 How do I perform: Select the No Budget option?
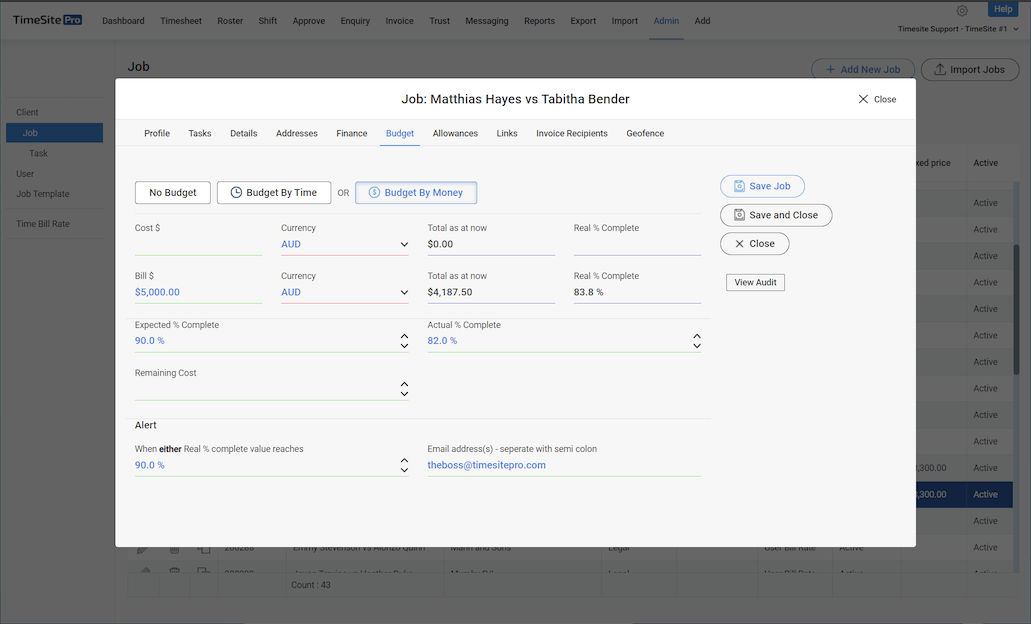pyautogui.click(x=172, y=193)
